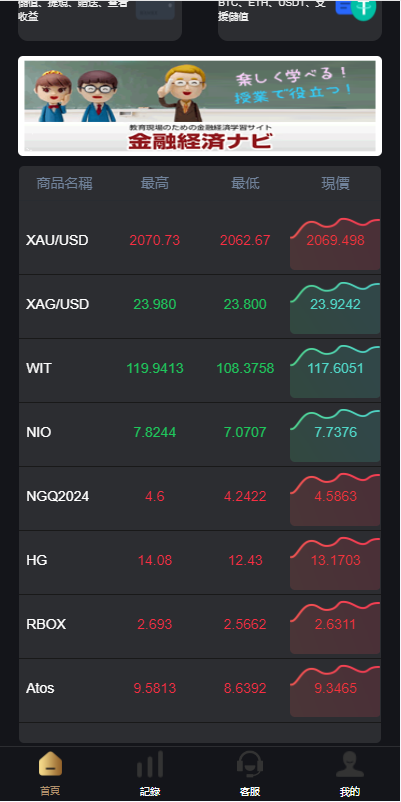Viewport: 401px width, 802px height.
Task: Select the RBOX product row
Action: (x=200, y=627)
